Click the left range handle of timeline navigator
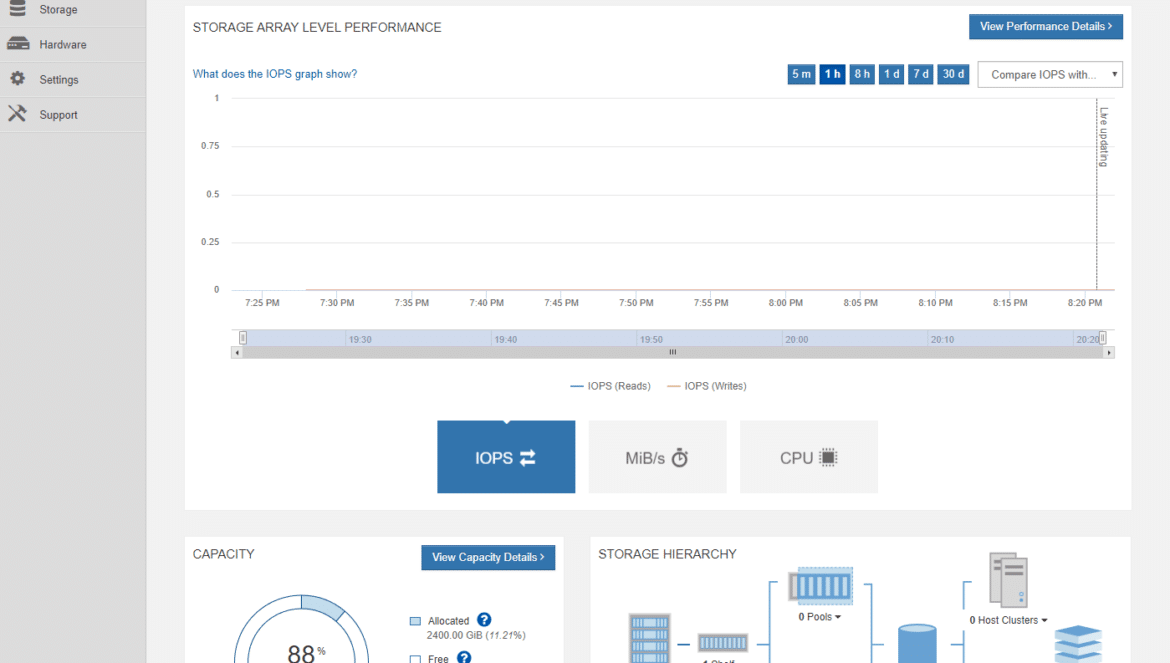Image resolution: width=1170 pixels, height=663 pixels. (243, 338)
